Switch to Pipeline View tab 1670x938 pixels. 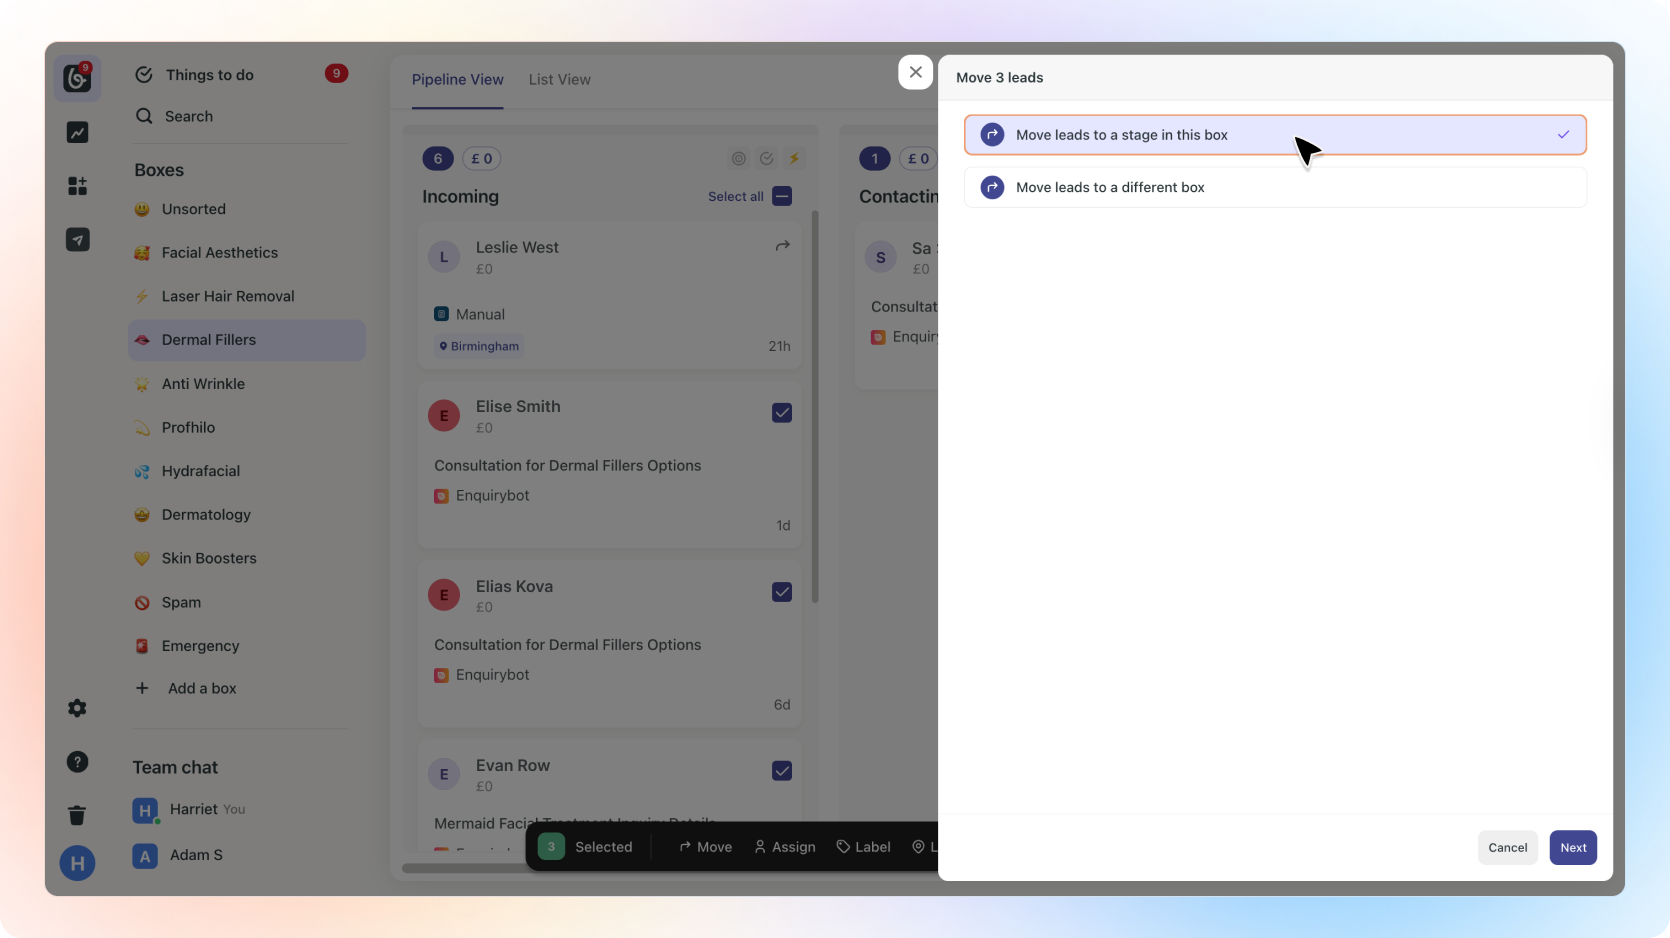click(458, 80)
